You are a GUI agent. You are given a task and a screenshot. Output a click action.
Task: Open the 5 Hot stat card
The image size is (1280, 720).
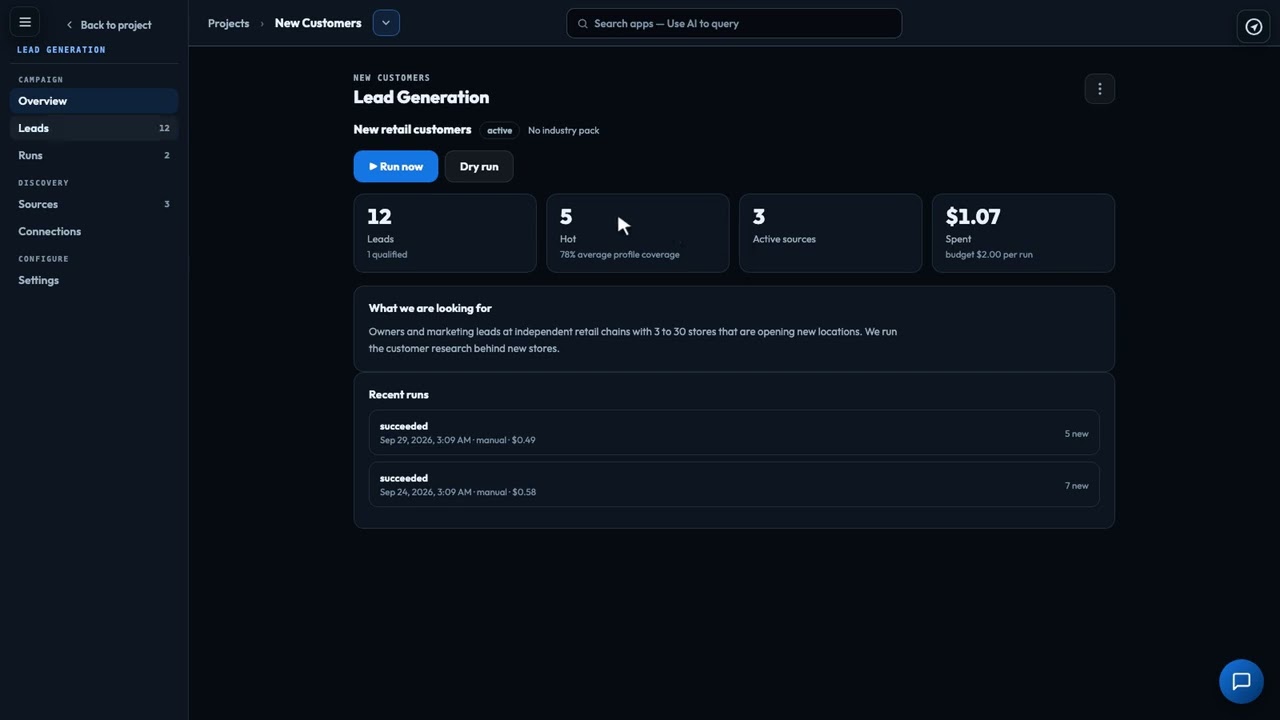[638, 233]
